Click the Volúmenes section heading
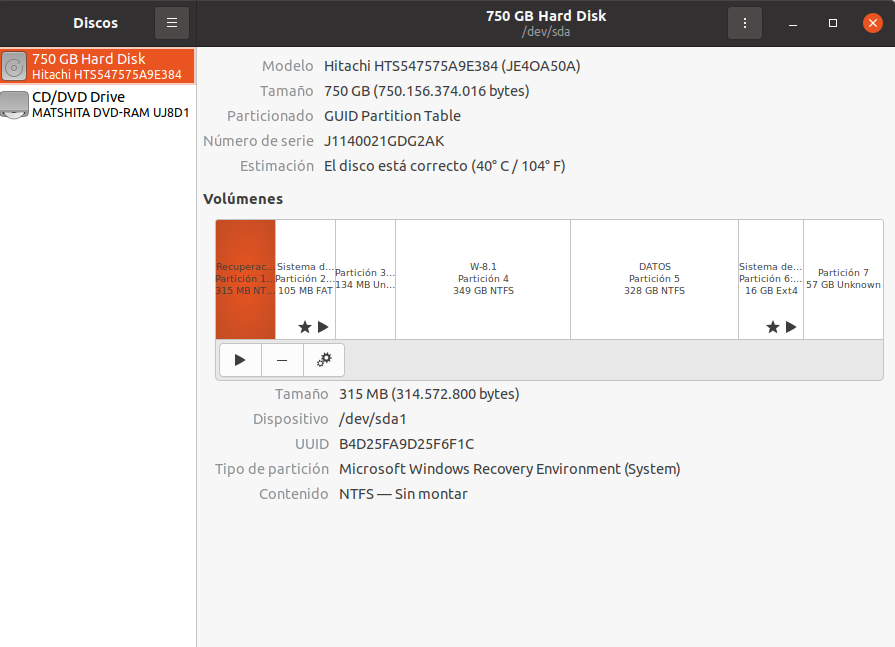 [243, 199]
